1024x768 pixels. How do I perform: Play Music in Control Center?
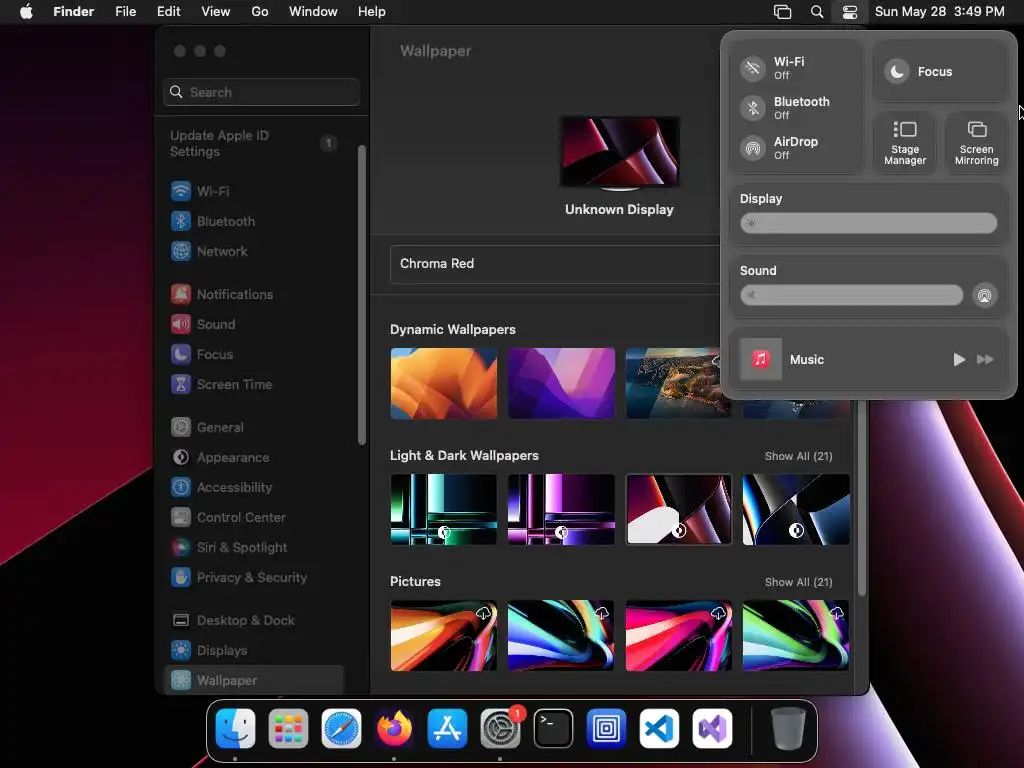958,359
